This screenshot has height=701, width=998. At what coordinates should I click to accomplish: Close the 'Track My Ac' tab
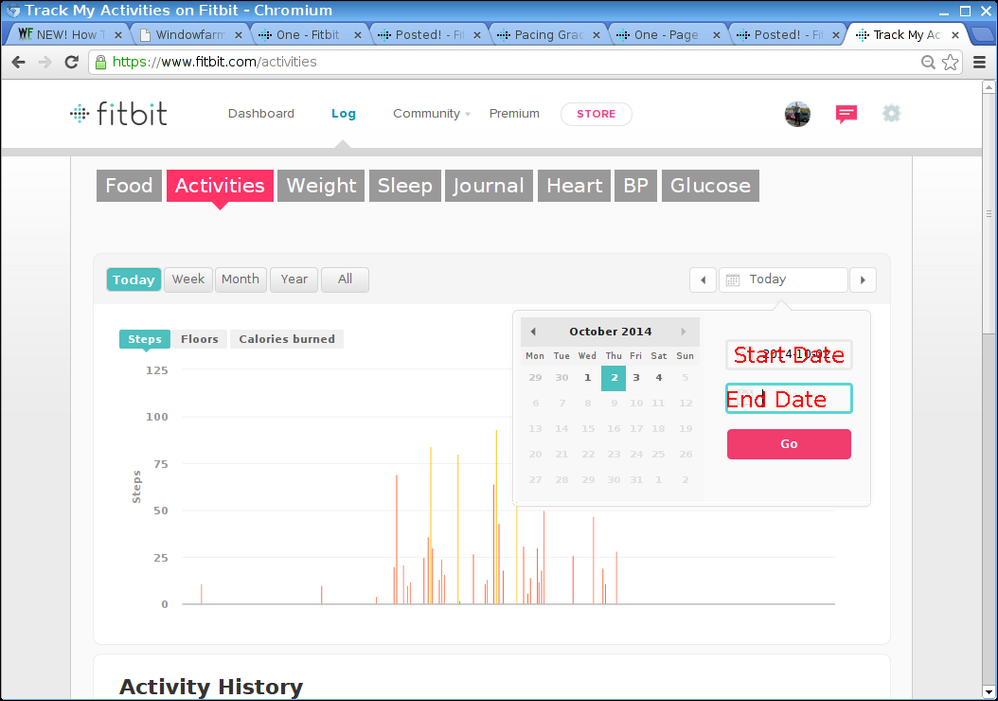[x=955, y=35]
